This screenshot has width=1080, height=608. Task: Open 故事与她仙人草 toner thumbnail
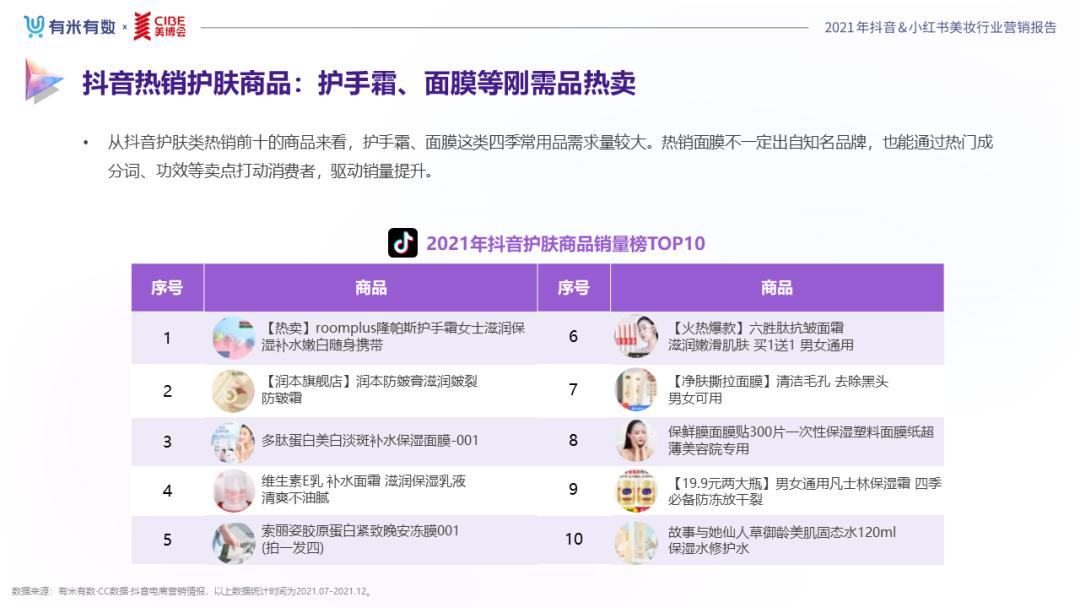(636, 541)
